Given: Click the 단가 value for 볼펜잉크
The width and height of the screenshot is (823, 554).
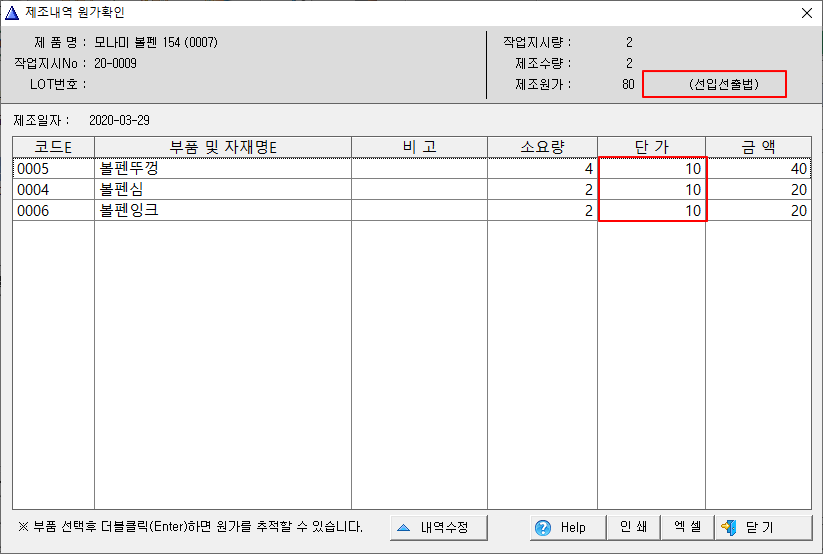Looking at the screenshot, I should coord(693,211).
